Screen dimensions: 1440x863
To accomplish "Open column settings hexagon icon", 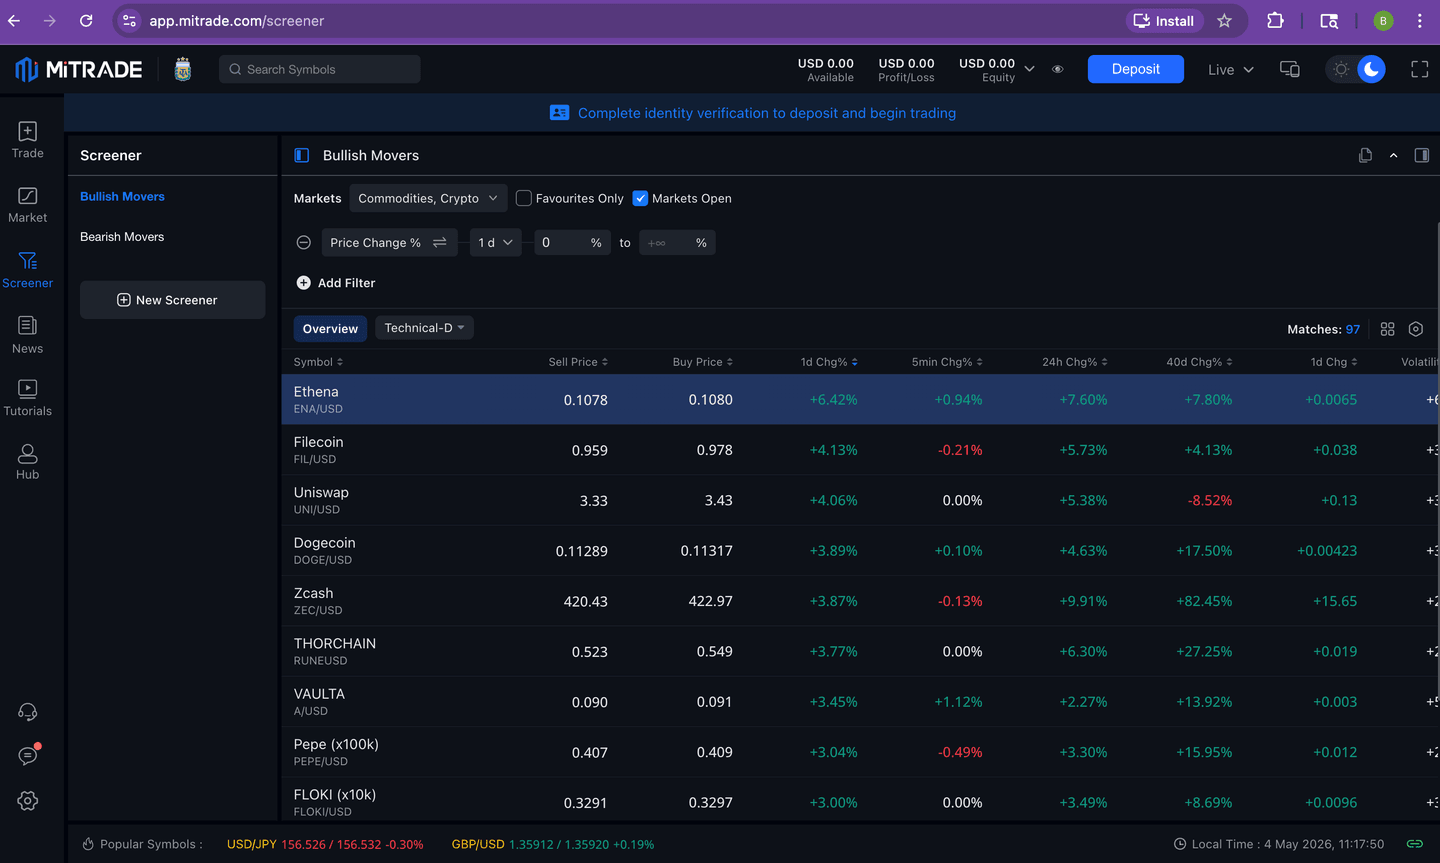I will 1416,329.
